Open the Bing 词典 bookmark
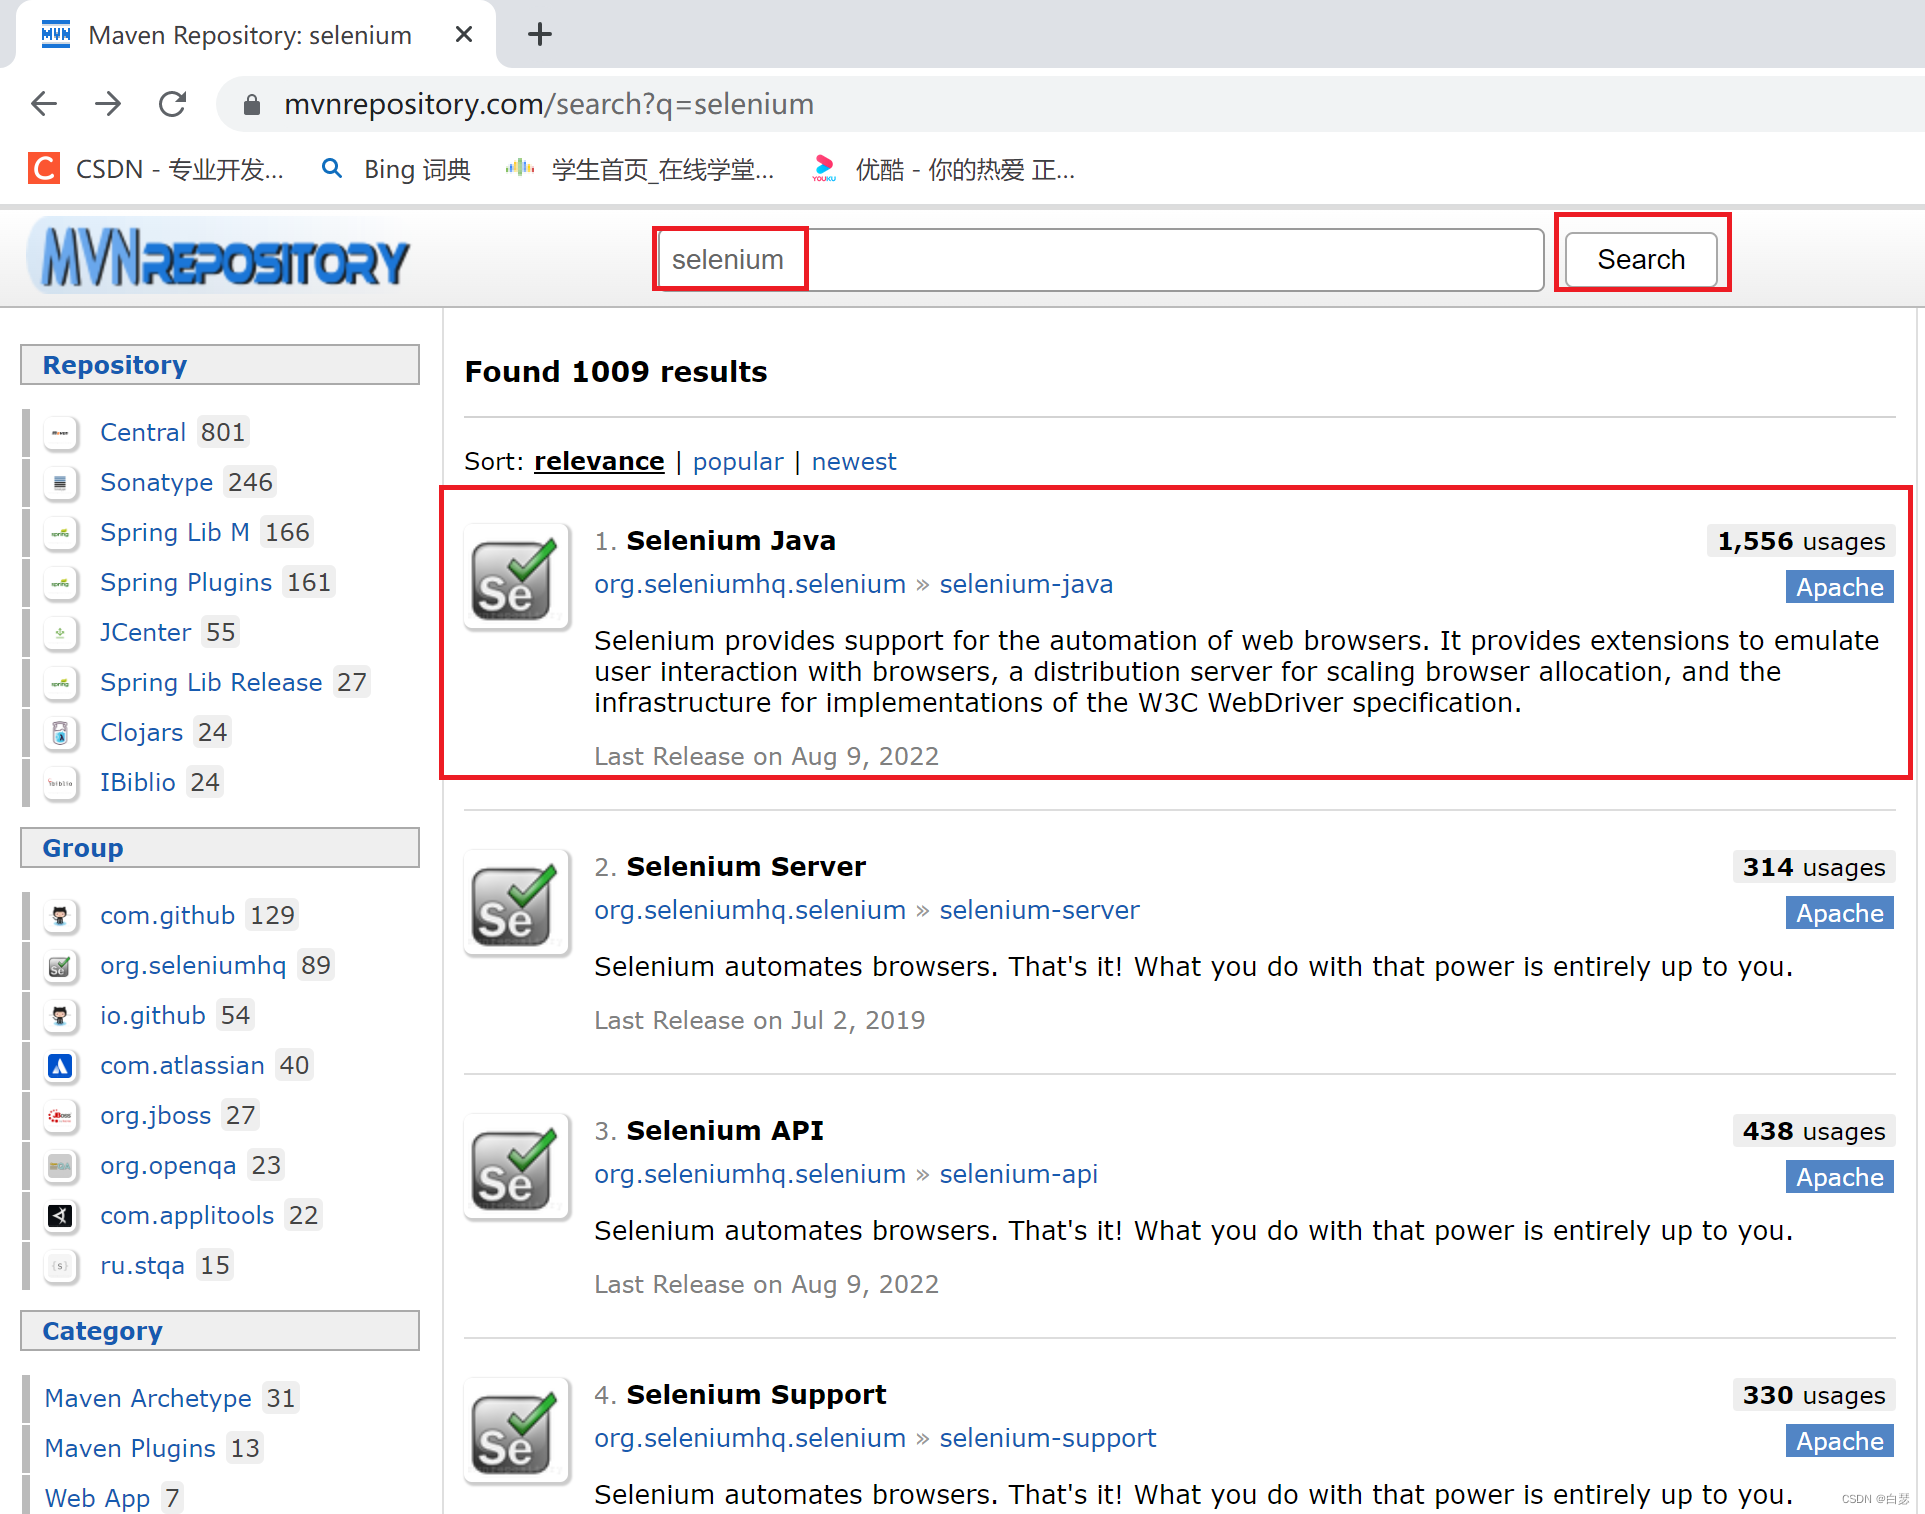 397,170
